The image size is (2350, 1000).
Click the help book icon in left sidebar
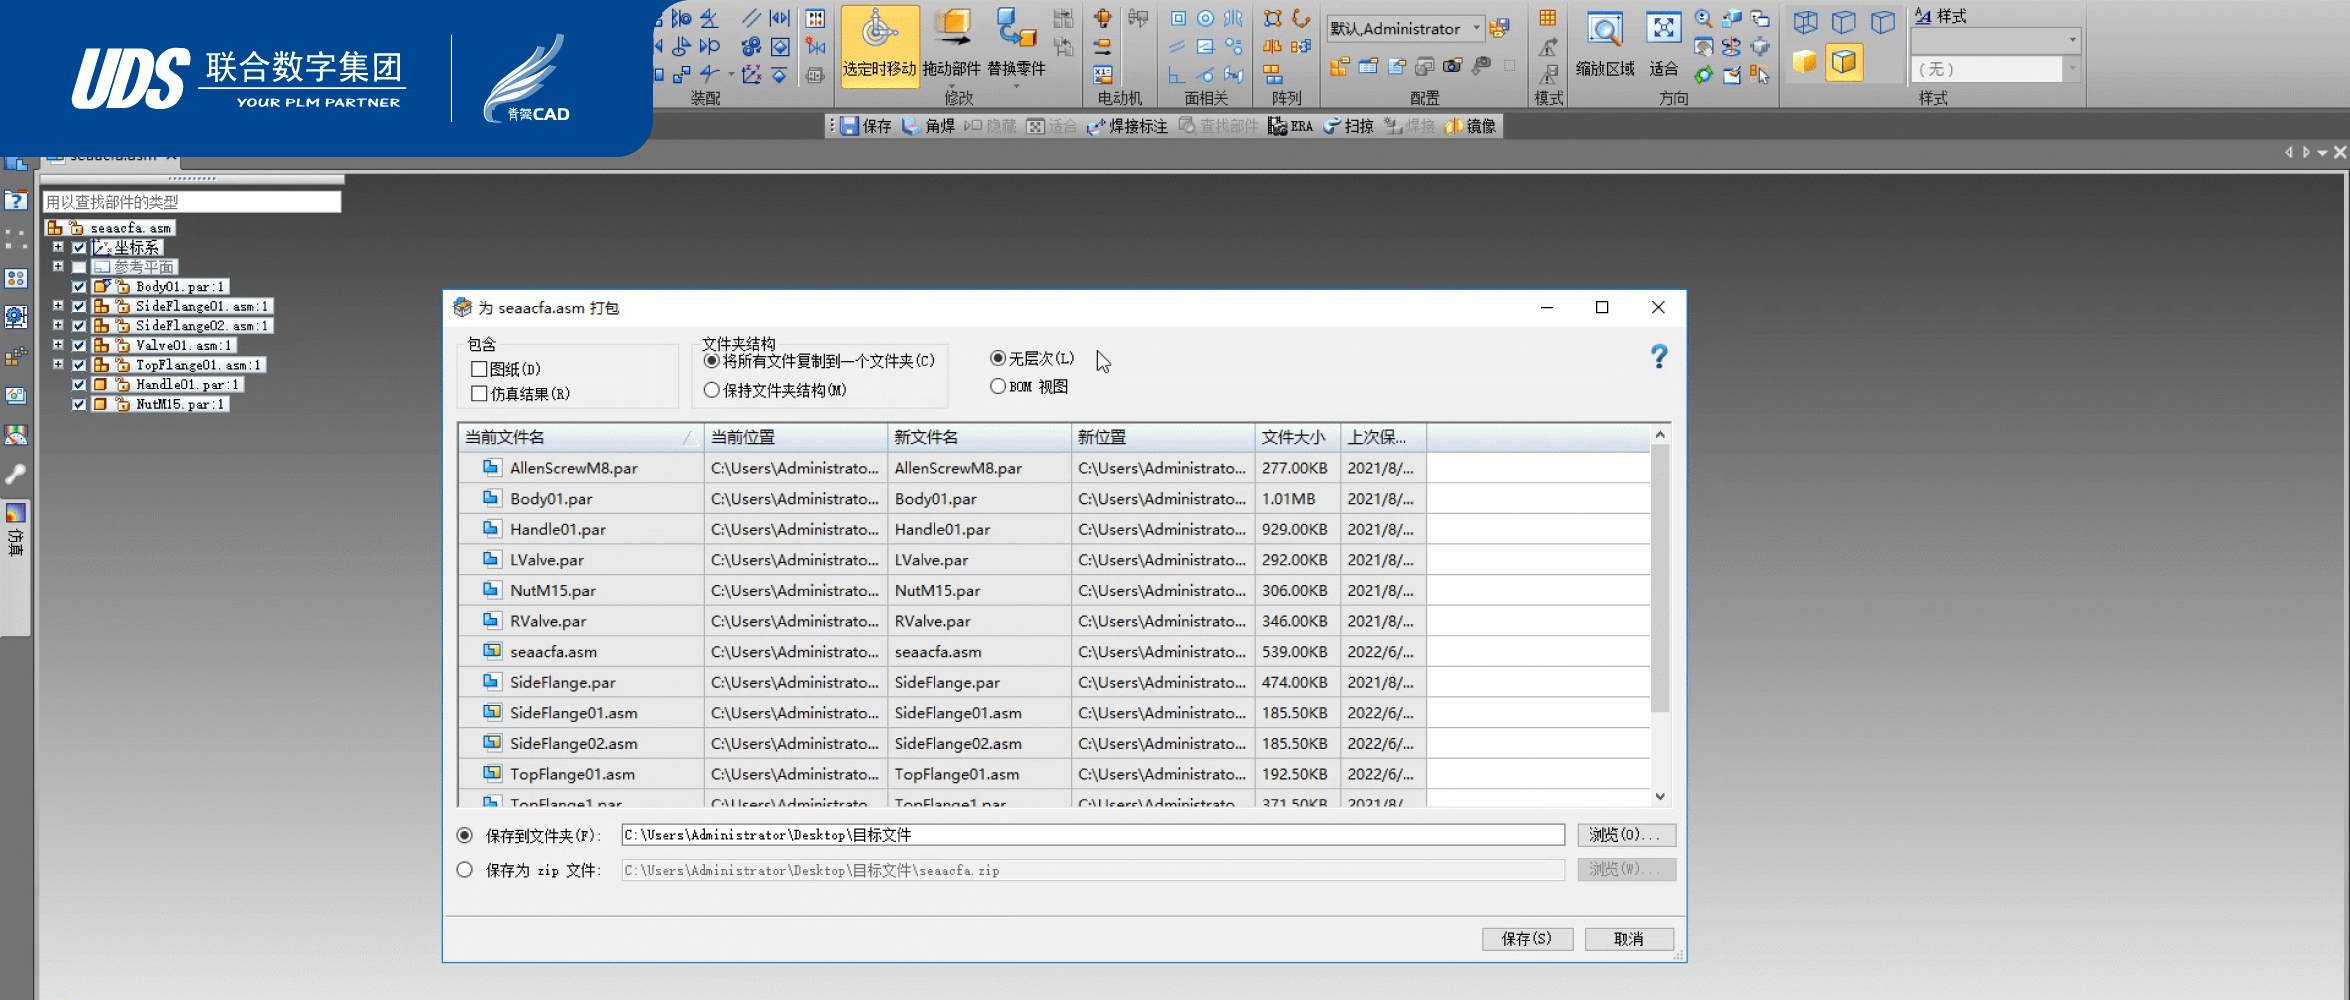point(15,200)
